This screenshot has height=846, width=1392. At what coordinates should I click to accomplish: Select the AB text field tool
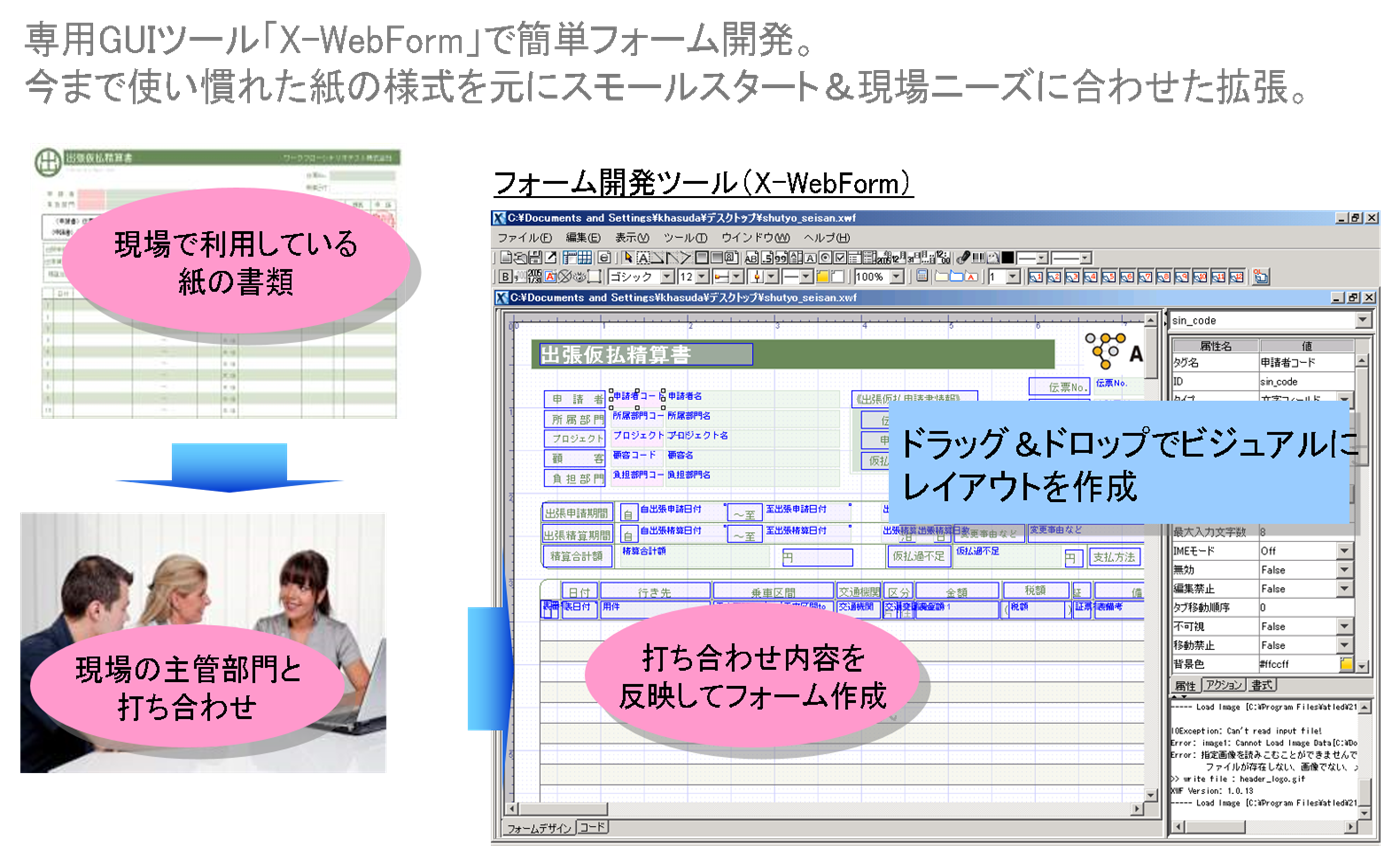pos(752,258)
